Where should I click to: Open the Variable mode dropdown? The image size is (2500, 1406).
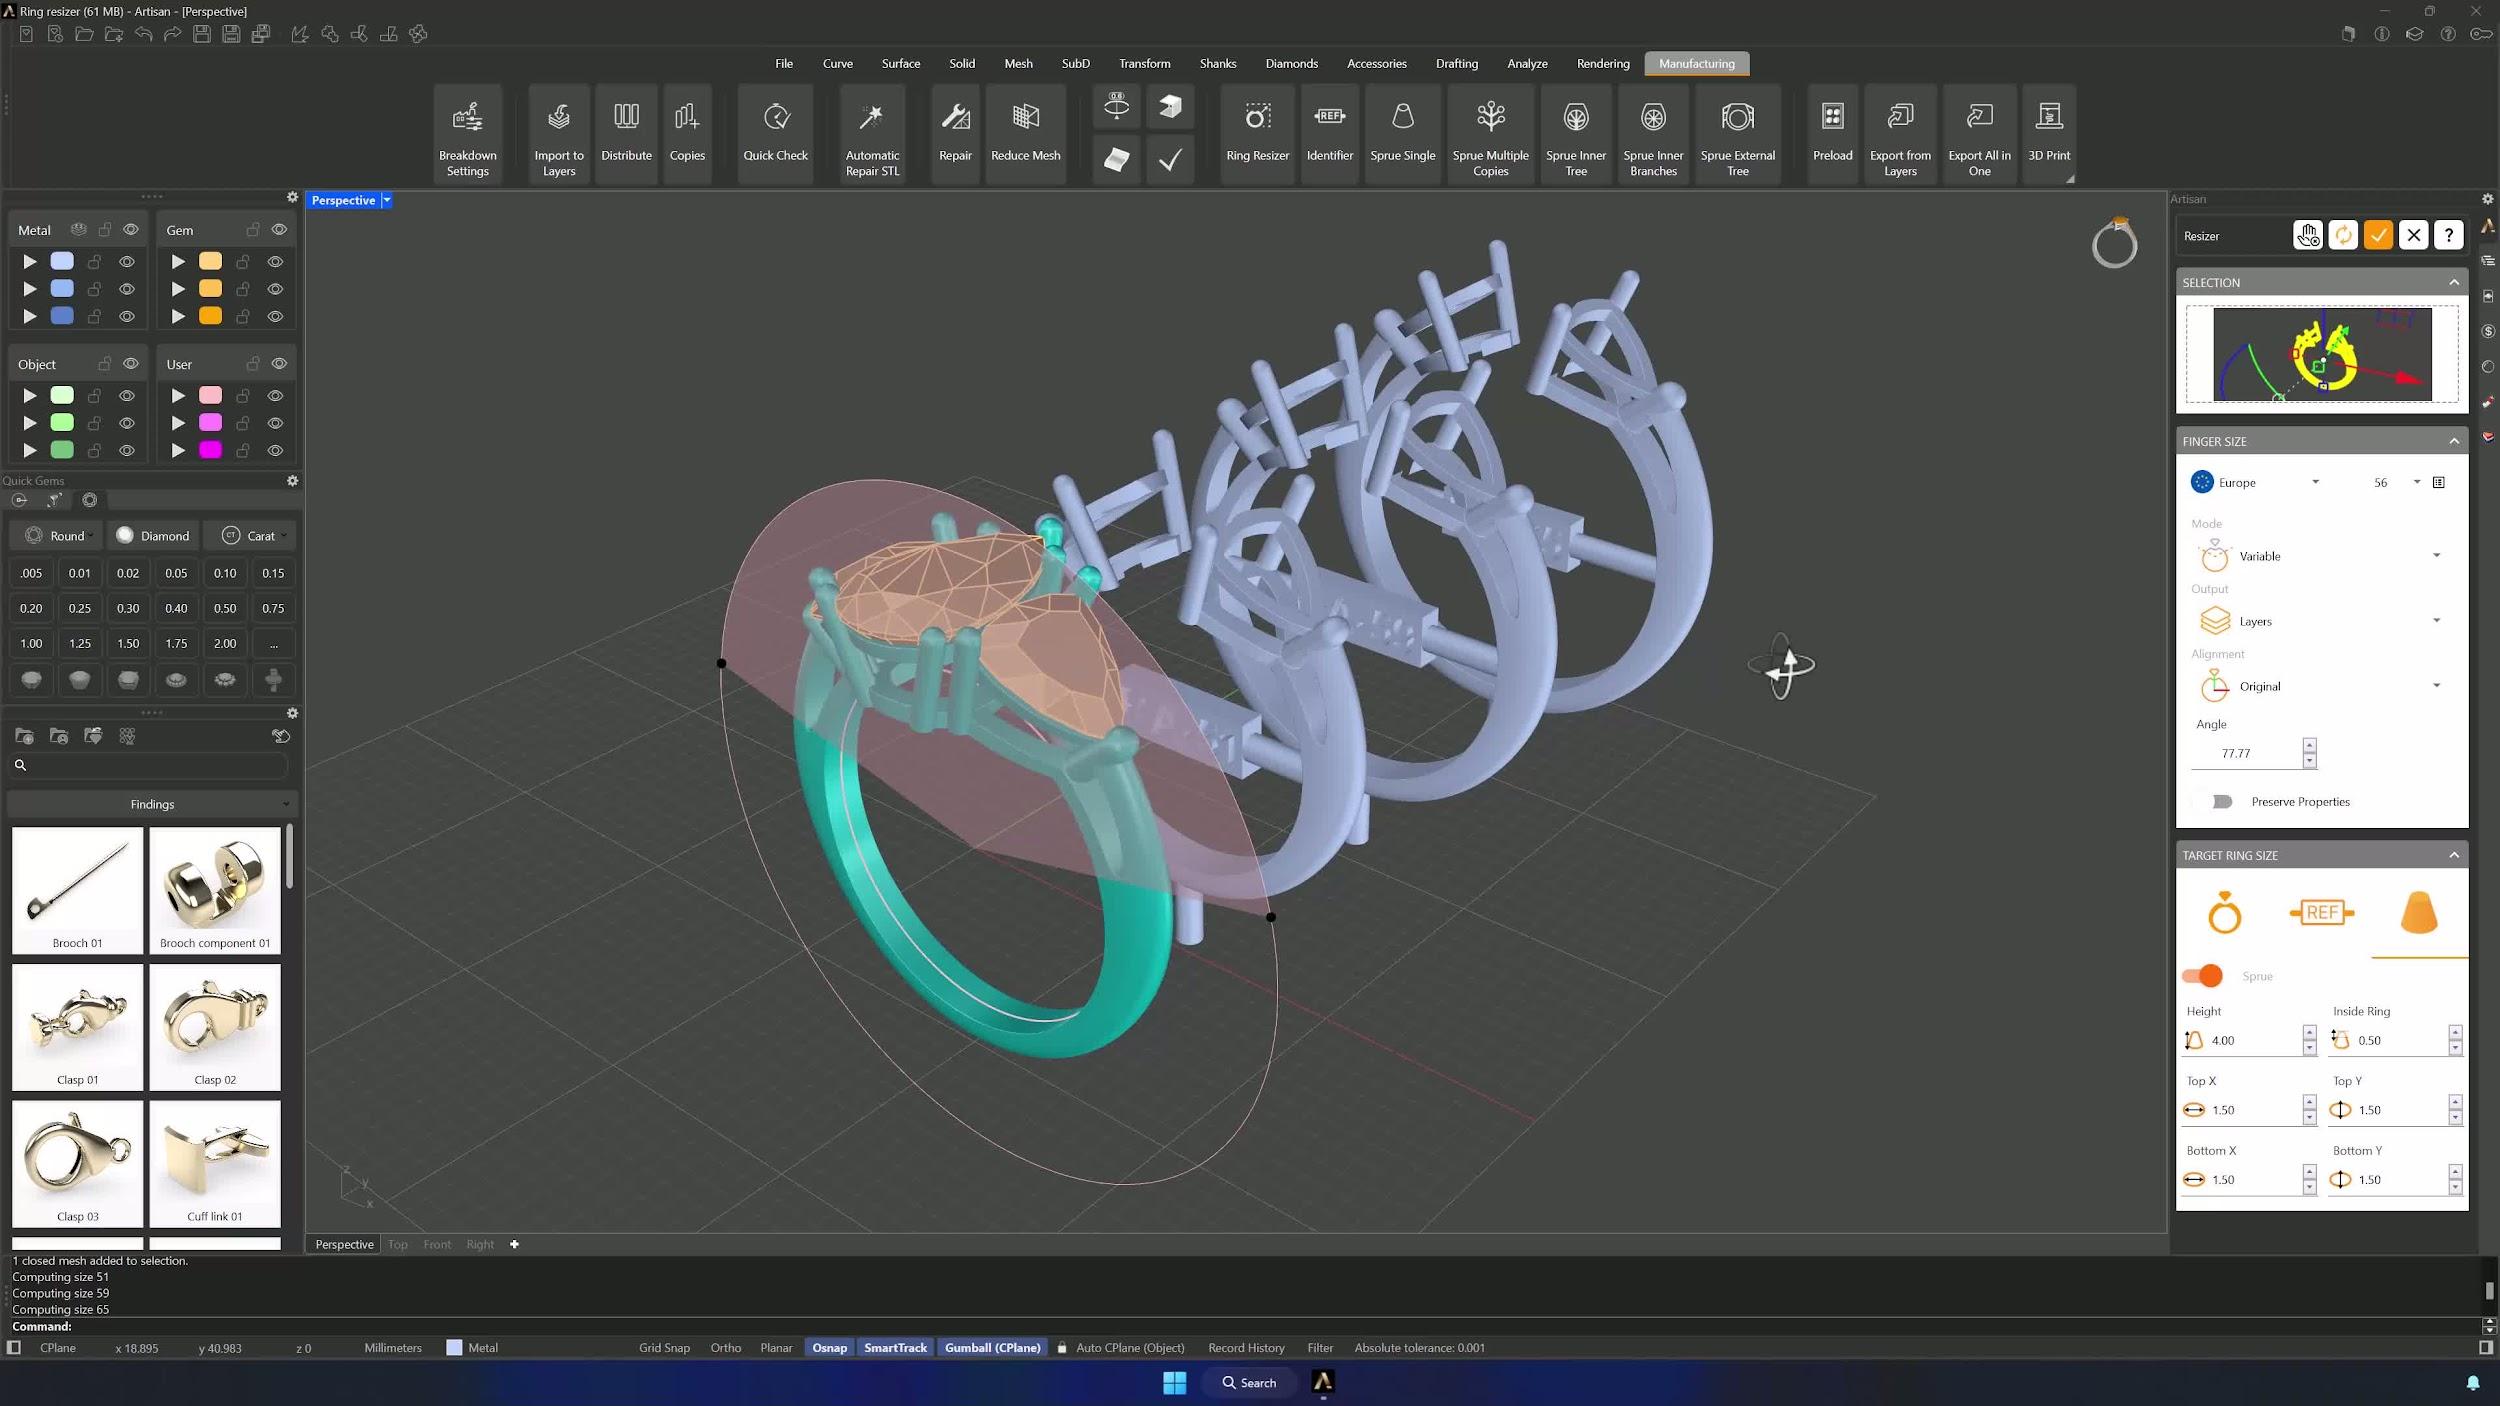2319,556
